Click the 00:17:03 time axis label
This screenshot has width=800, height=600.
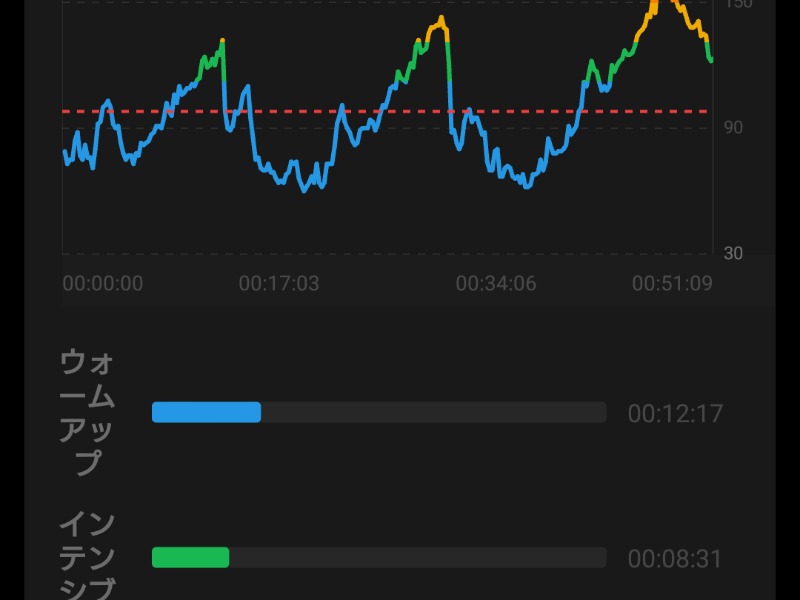point(279,284)
